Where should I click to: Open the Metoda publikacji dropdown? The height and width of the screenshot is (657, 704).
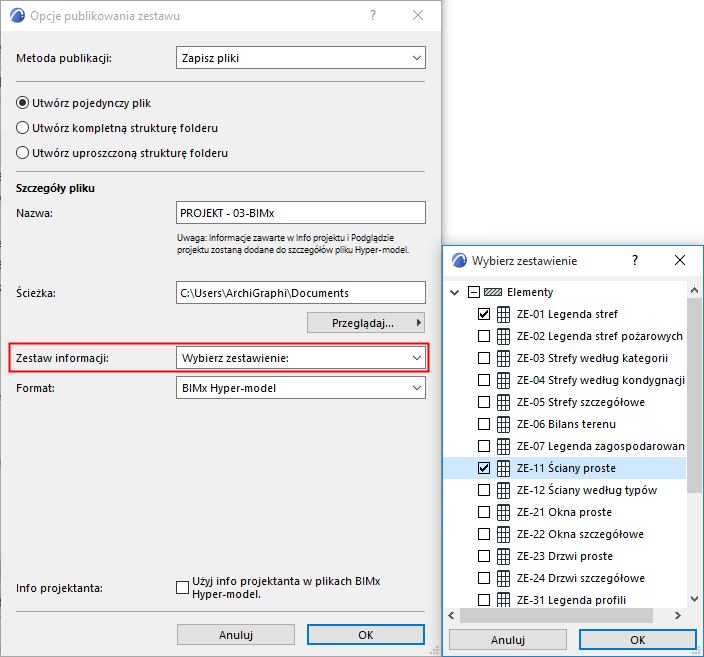[301, 58]
